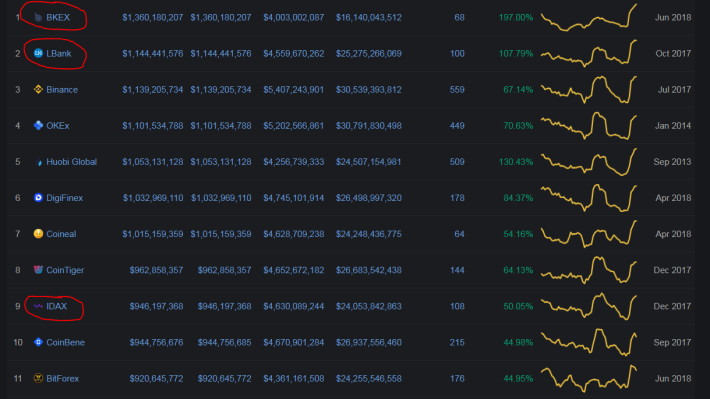Open the Coineal exchange link

61,234
